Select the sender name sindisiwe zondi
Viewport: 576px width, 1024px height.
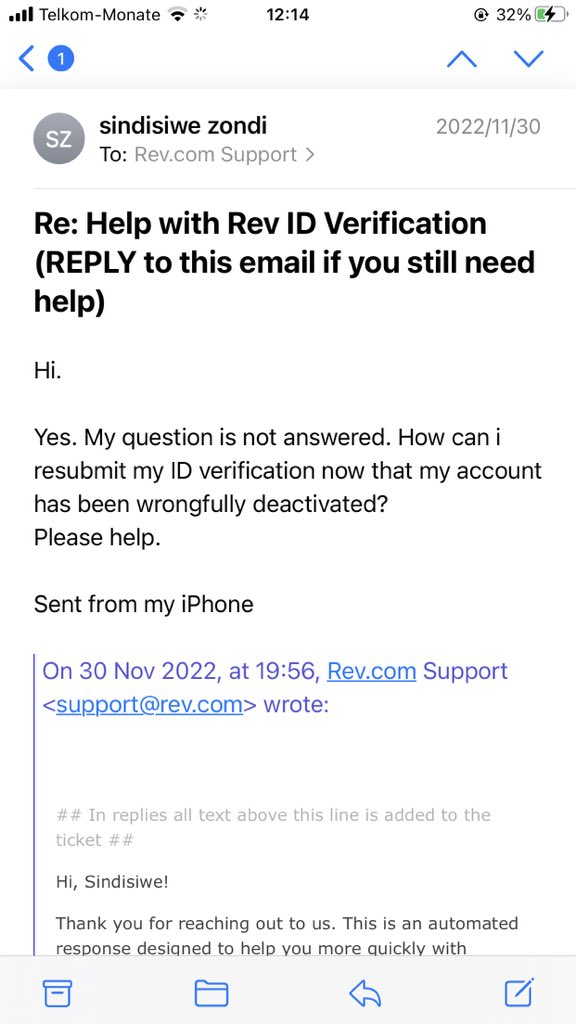[x=183, y=125]
